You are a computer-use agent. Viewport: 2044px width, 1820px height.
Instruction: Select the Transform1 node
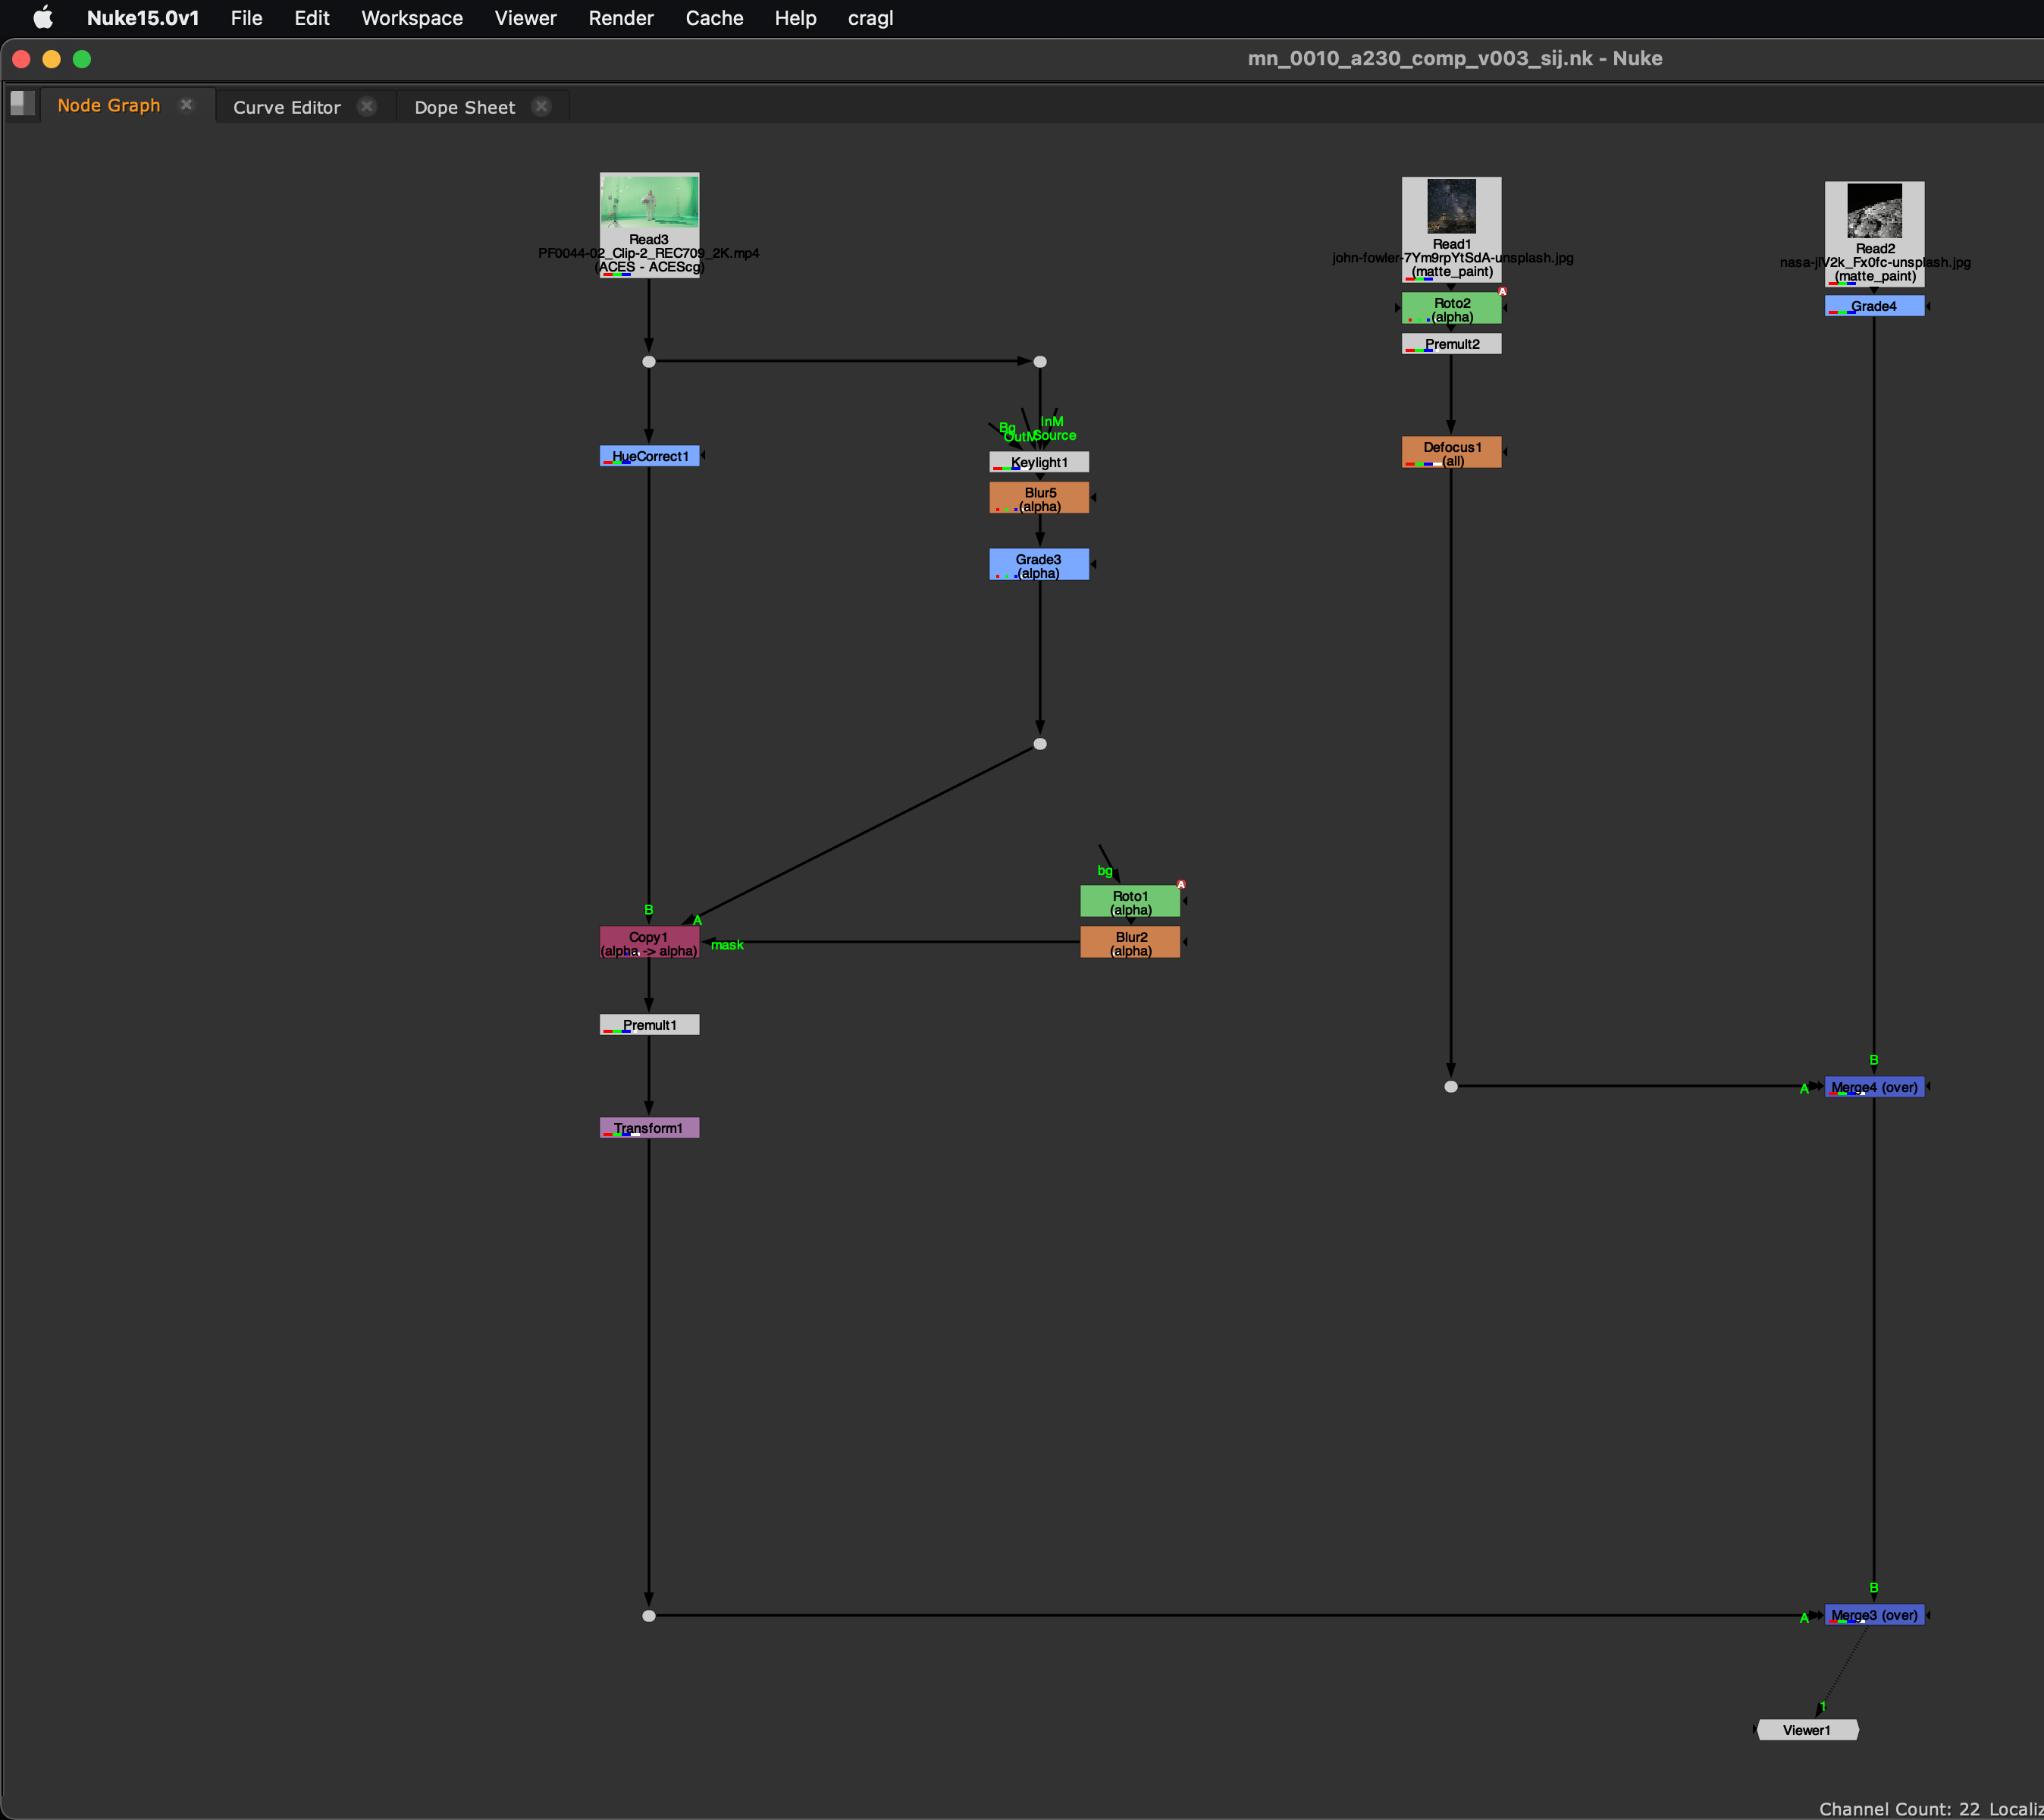click(x=648, y=1127)
